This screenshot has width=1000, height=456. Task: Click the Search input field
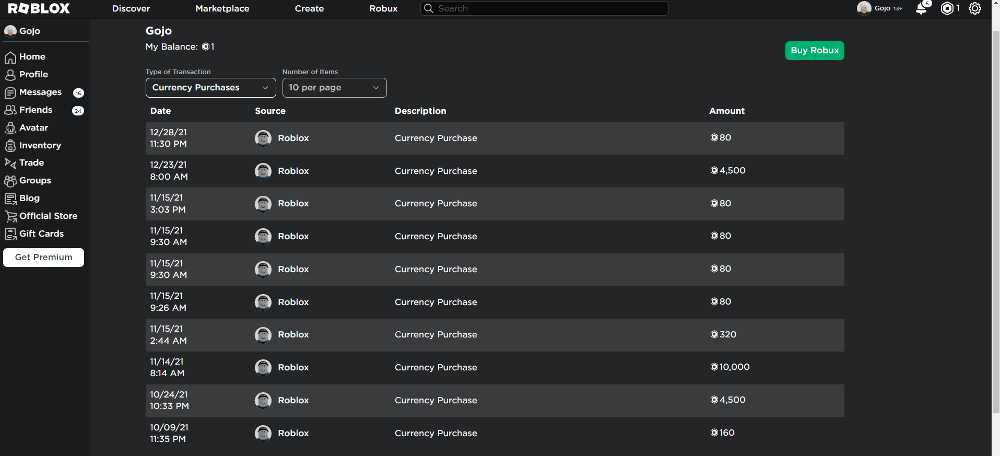[544, 8]
